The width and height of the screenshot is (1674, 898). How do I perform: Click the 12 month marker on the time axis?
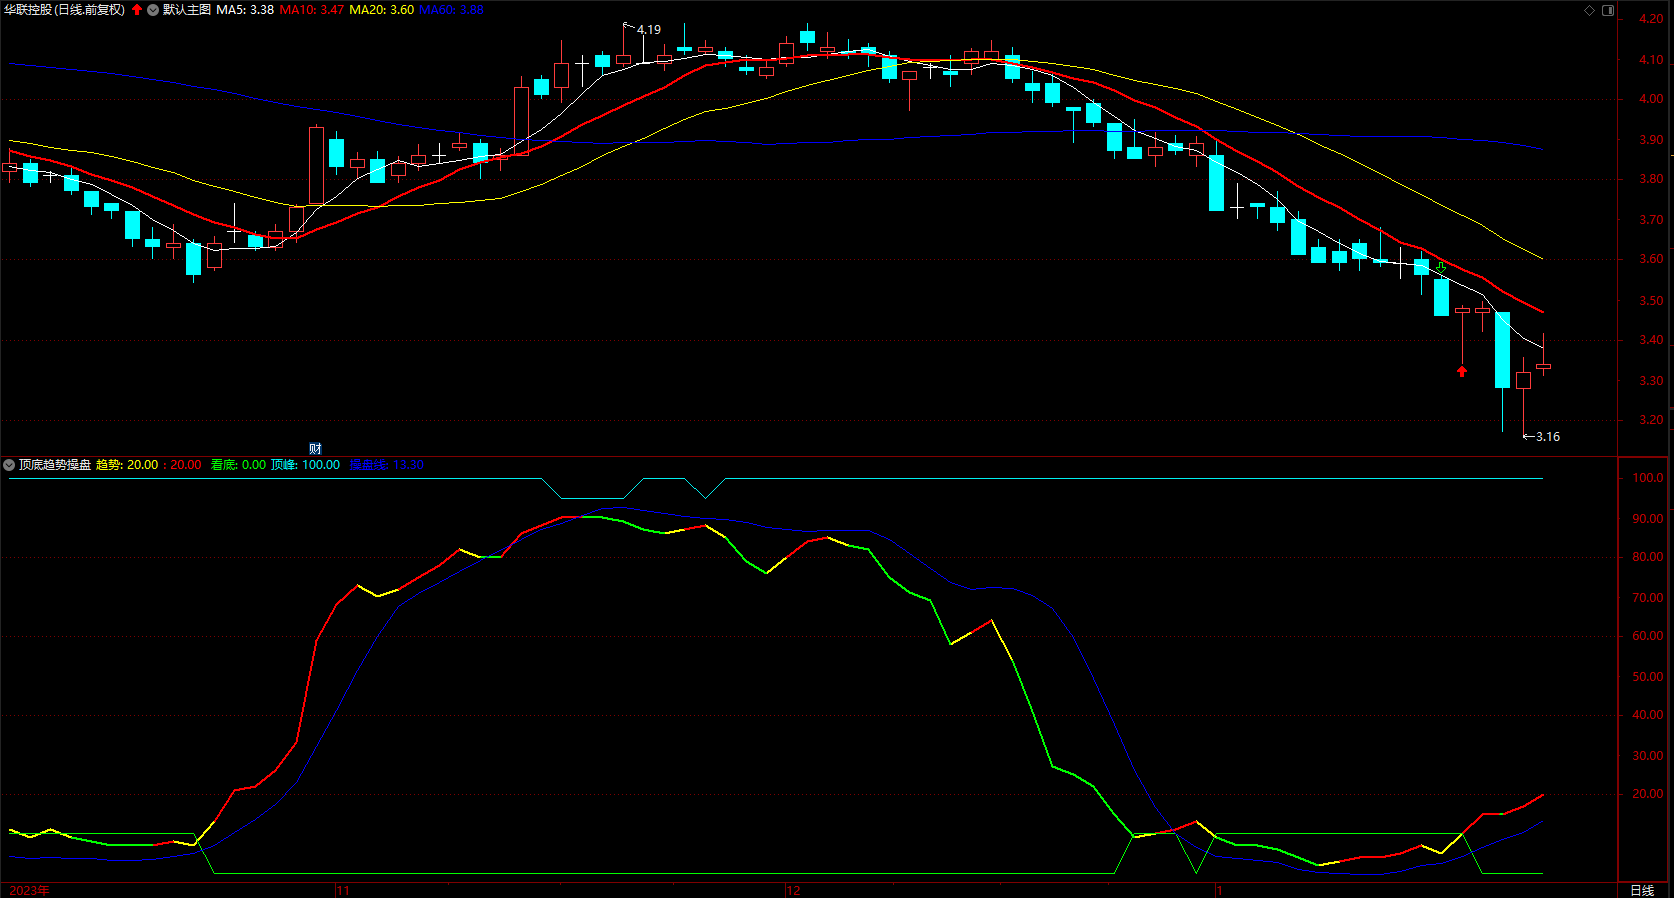[793, 890]
